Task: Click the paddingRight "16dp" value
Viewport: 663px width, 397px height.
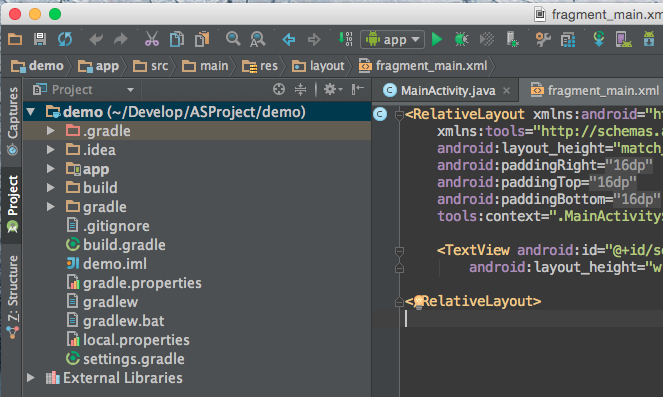Action: [629, 165]
